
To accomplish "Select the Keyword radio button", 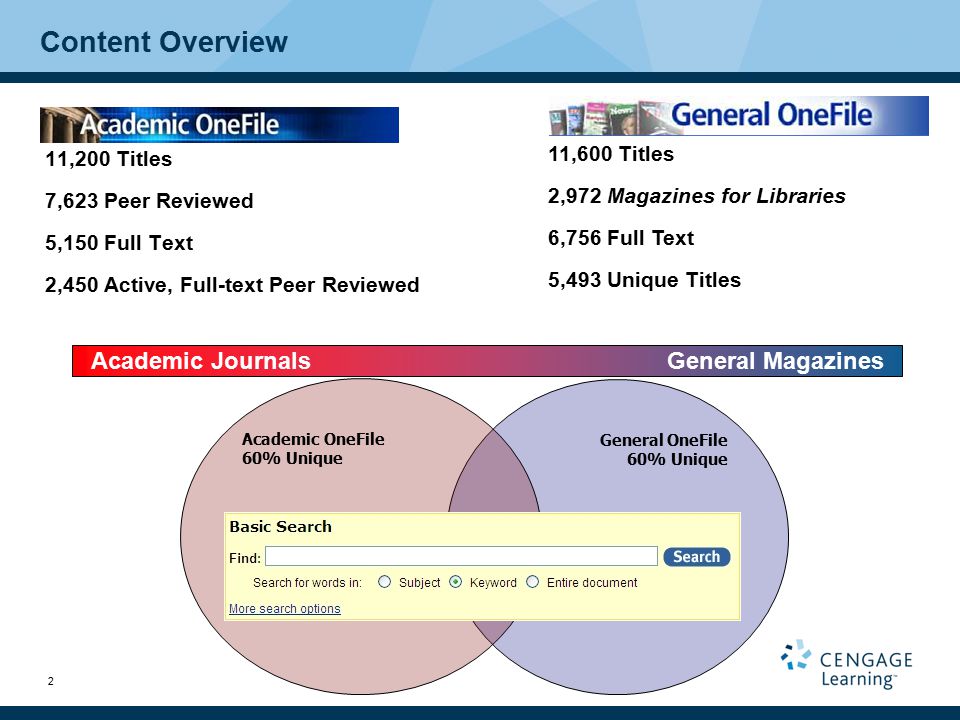I will tap(456, 582).
